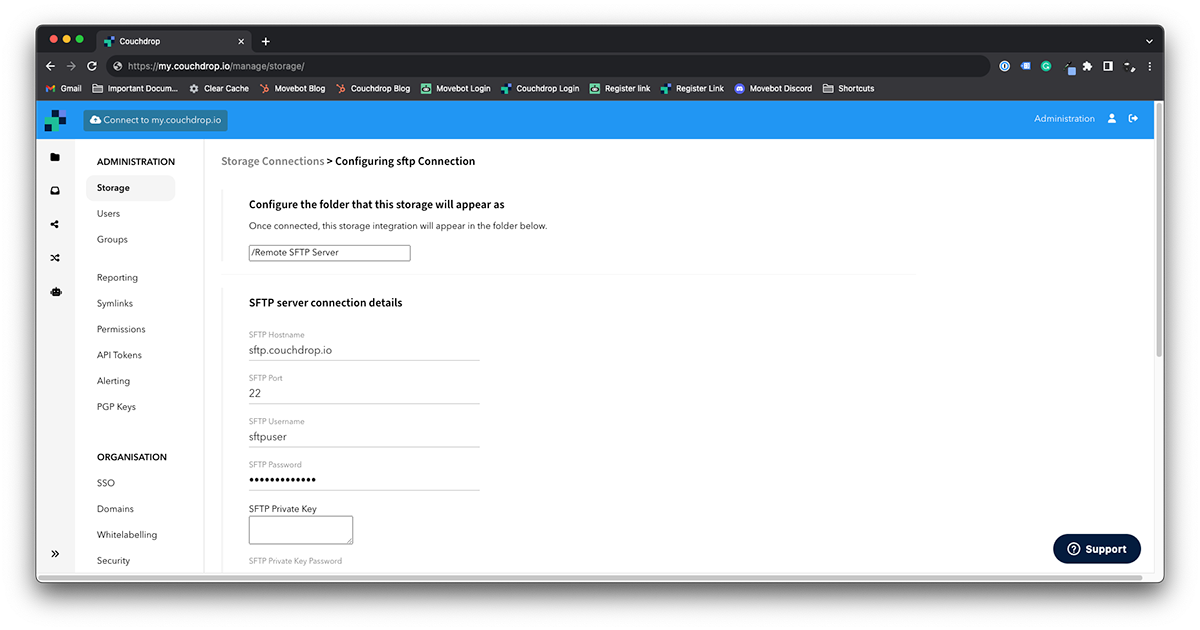Click the logout icon in the top right
1200x630 pixels.
[1133, 118]
